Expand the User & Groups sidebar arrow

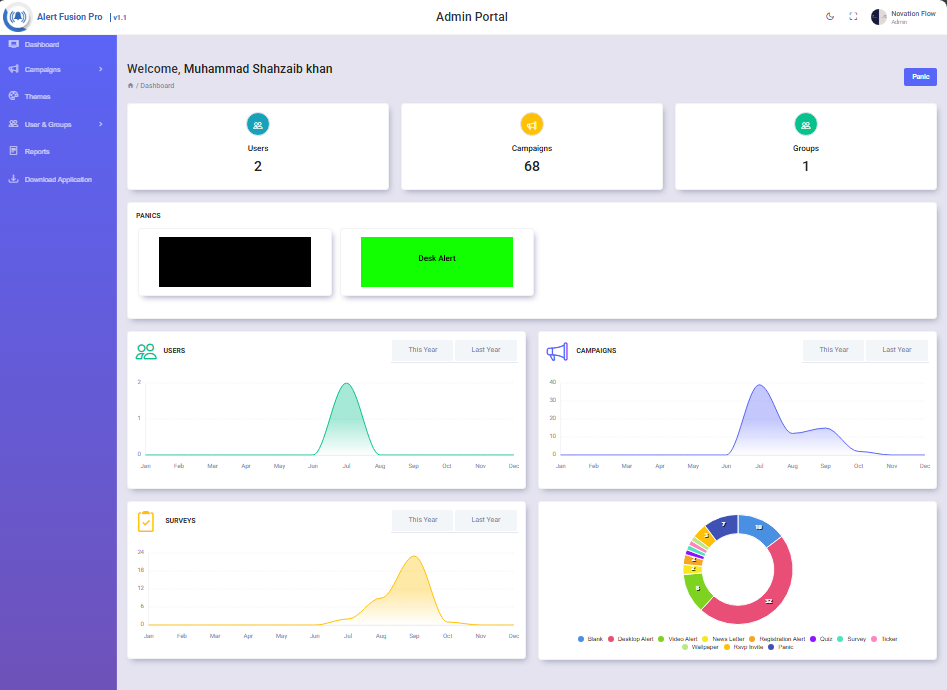101,124
